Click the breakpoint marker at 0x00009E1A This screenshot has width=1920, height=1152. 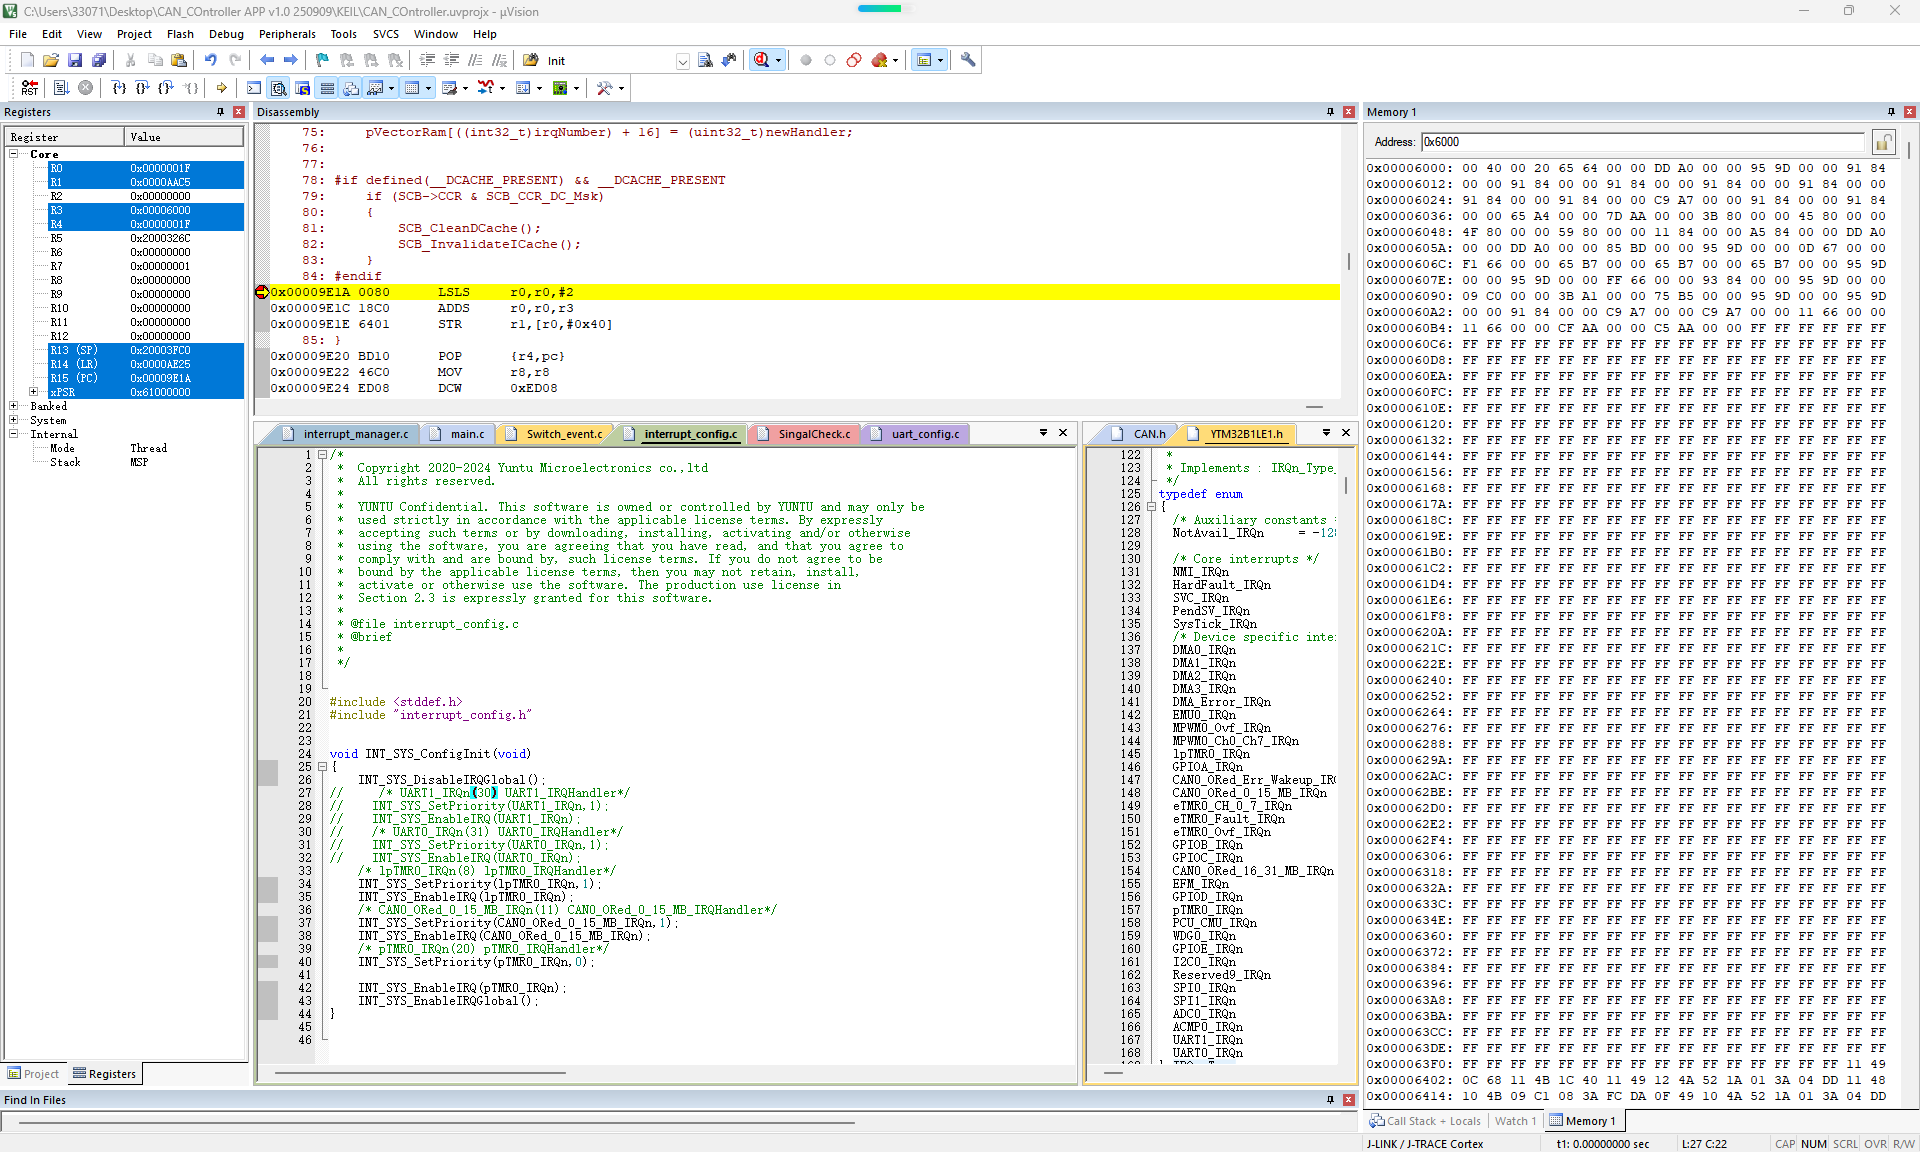coord(262,292)
